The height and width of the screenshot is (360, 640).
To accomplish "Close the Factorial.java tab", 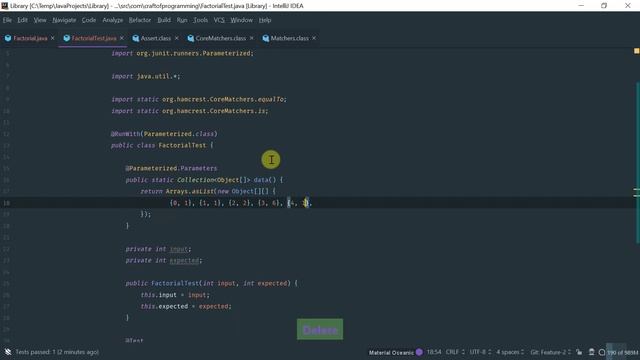I will [52, 38].
